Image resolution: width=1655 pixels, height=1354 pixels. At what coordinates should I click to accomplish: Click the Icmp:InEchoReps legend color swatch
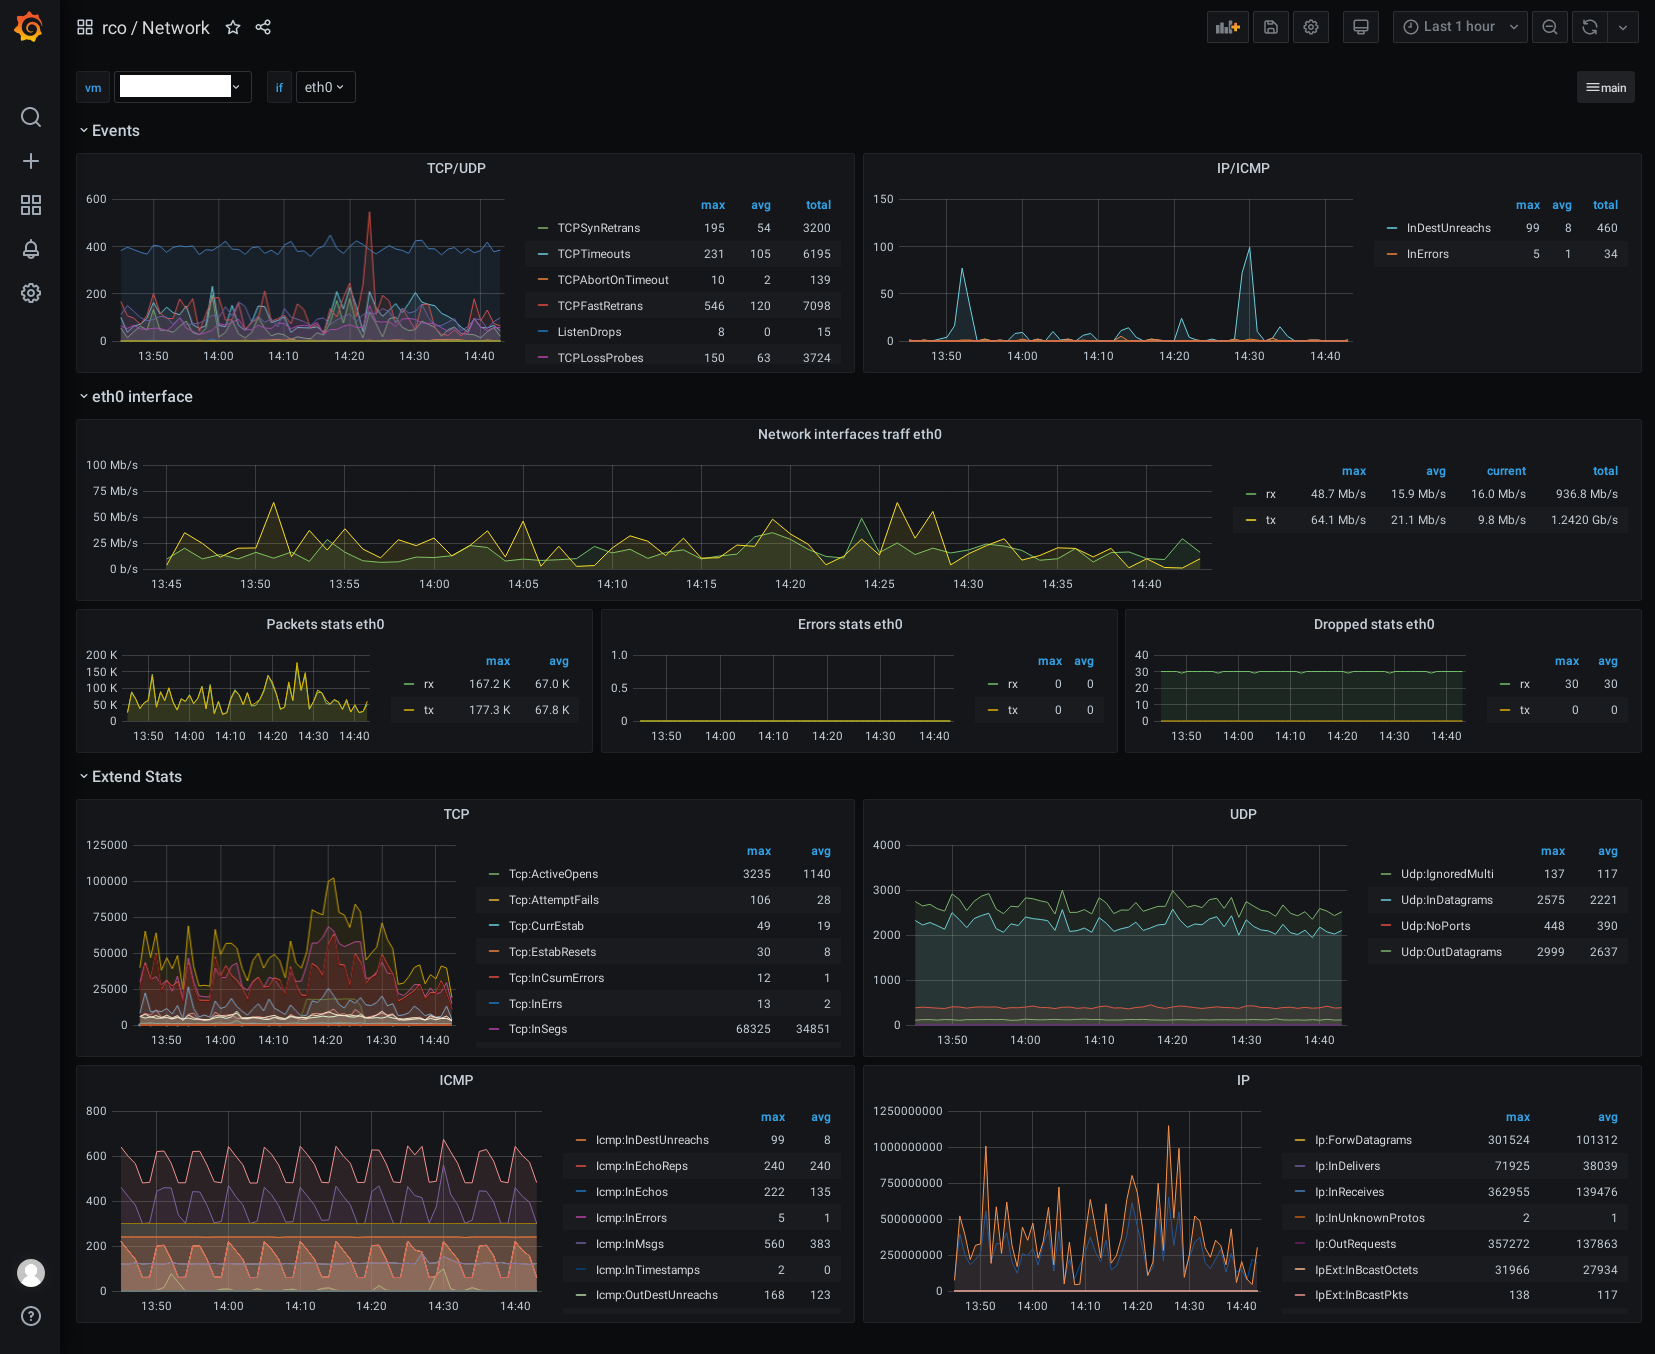pos(581,1166)
